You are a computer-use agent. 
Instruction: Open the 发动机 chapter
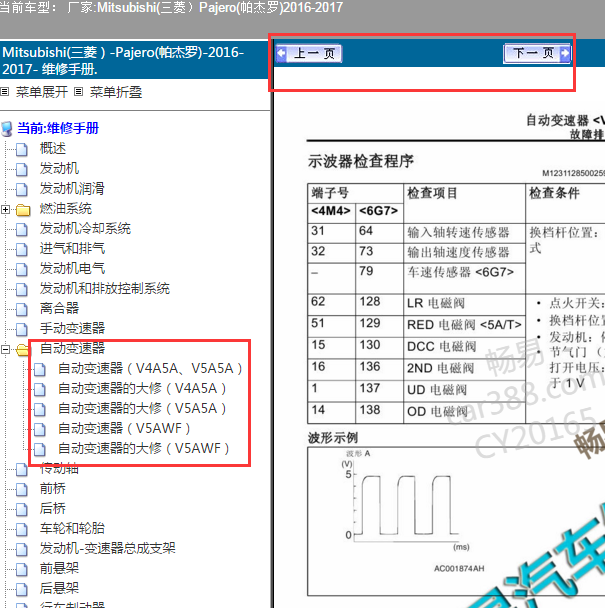pyautogui.click(x=59, y=168)
